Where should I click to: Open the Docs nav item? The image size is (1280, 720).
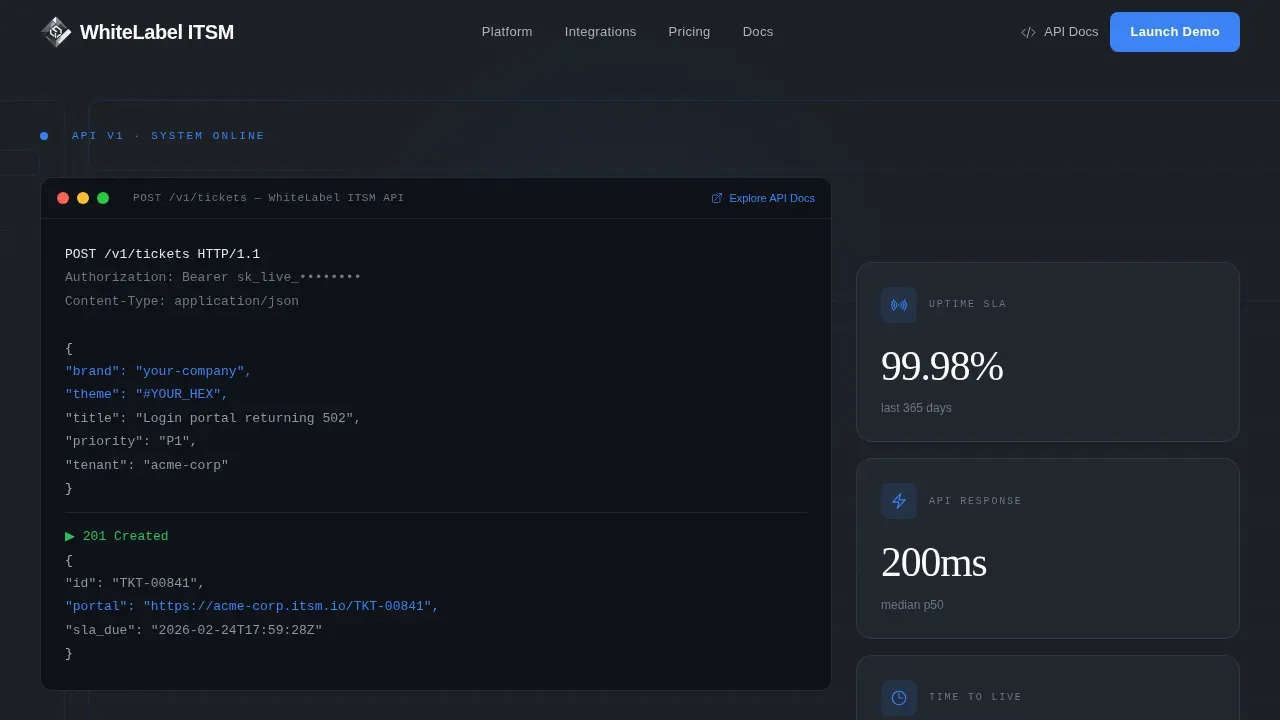point(758,32)
